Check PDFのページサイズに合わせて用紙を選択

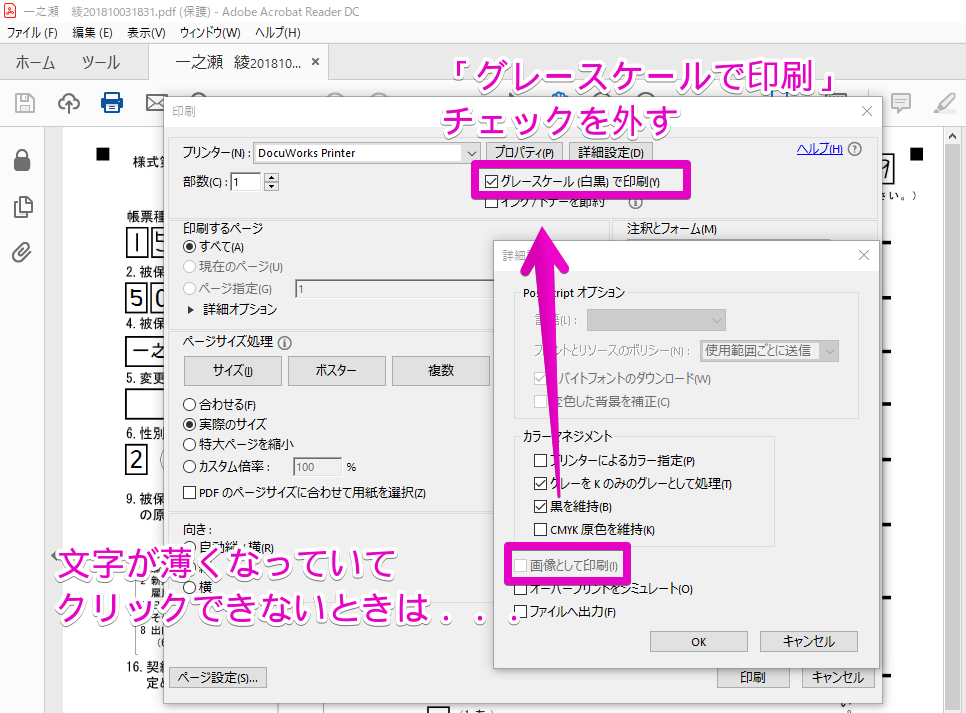point(190,493)
